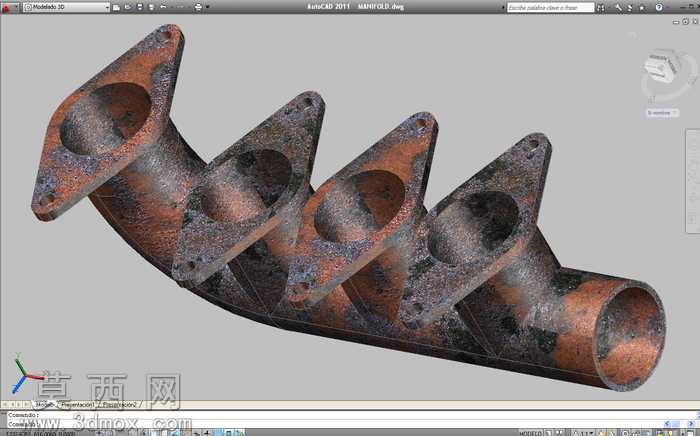Click the Comando command line input
This screenshot has height=436, width=700.
click(x=335, y=424)
